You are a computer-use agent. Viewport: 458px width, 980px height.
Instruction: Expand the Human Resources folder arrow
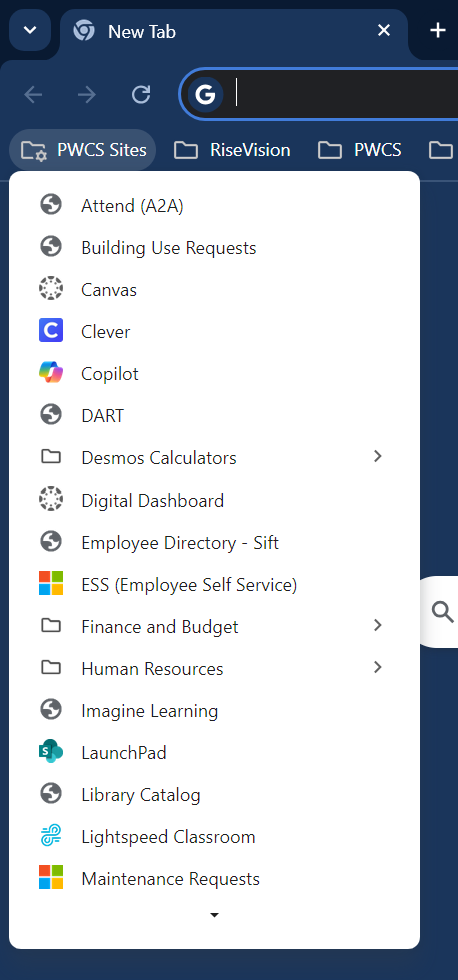pos(377,668)
